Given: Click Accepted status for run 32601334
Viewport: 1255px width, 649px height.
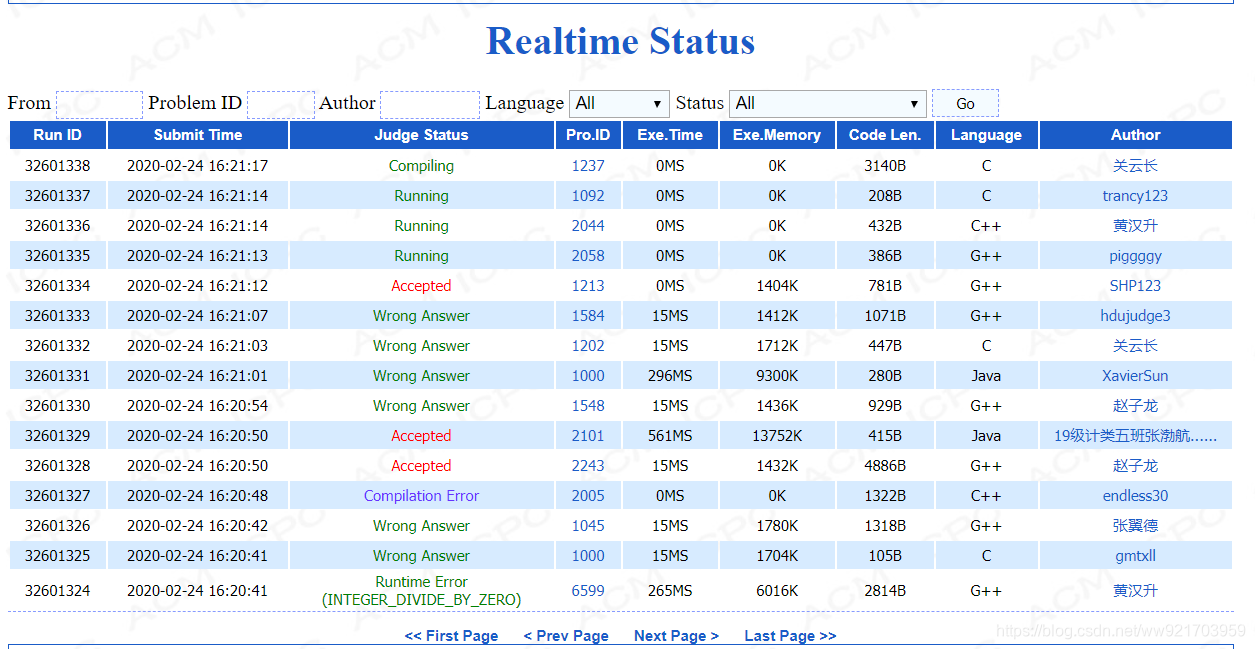Looking at the screenshot, I should 421,286.
